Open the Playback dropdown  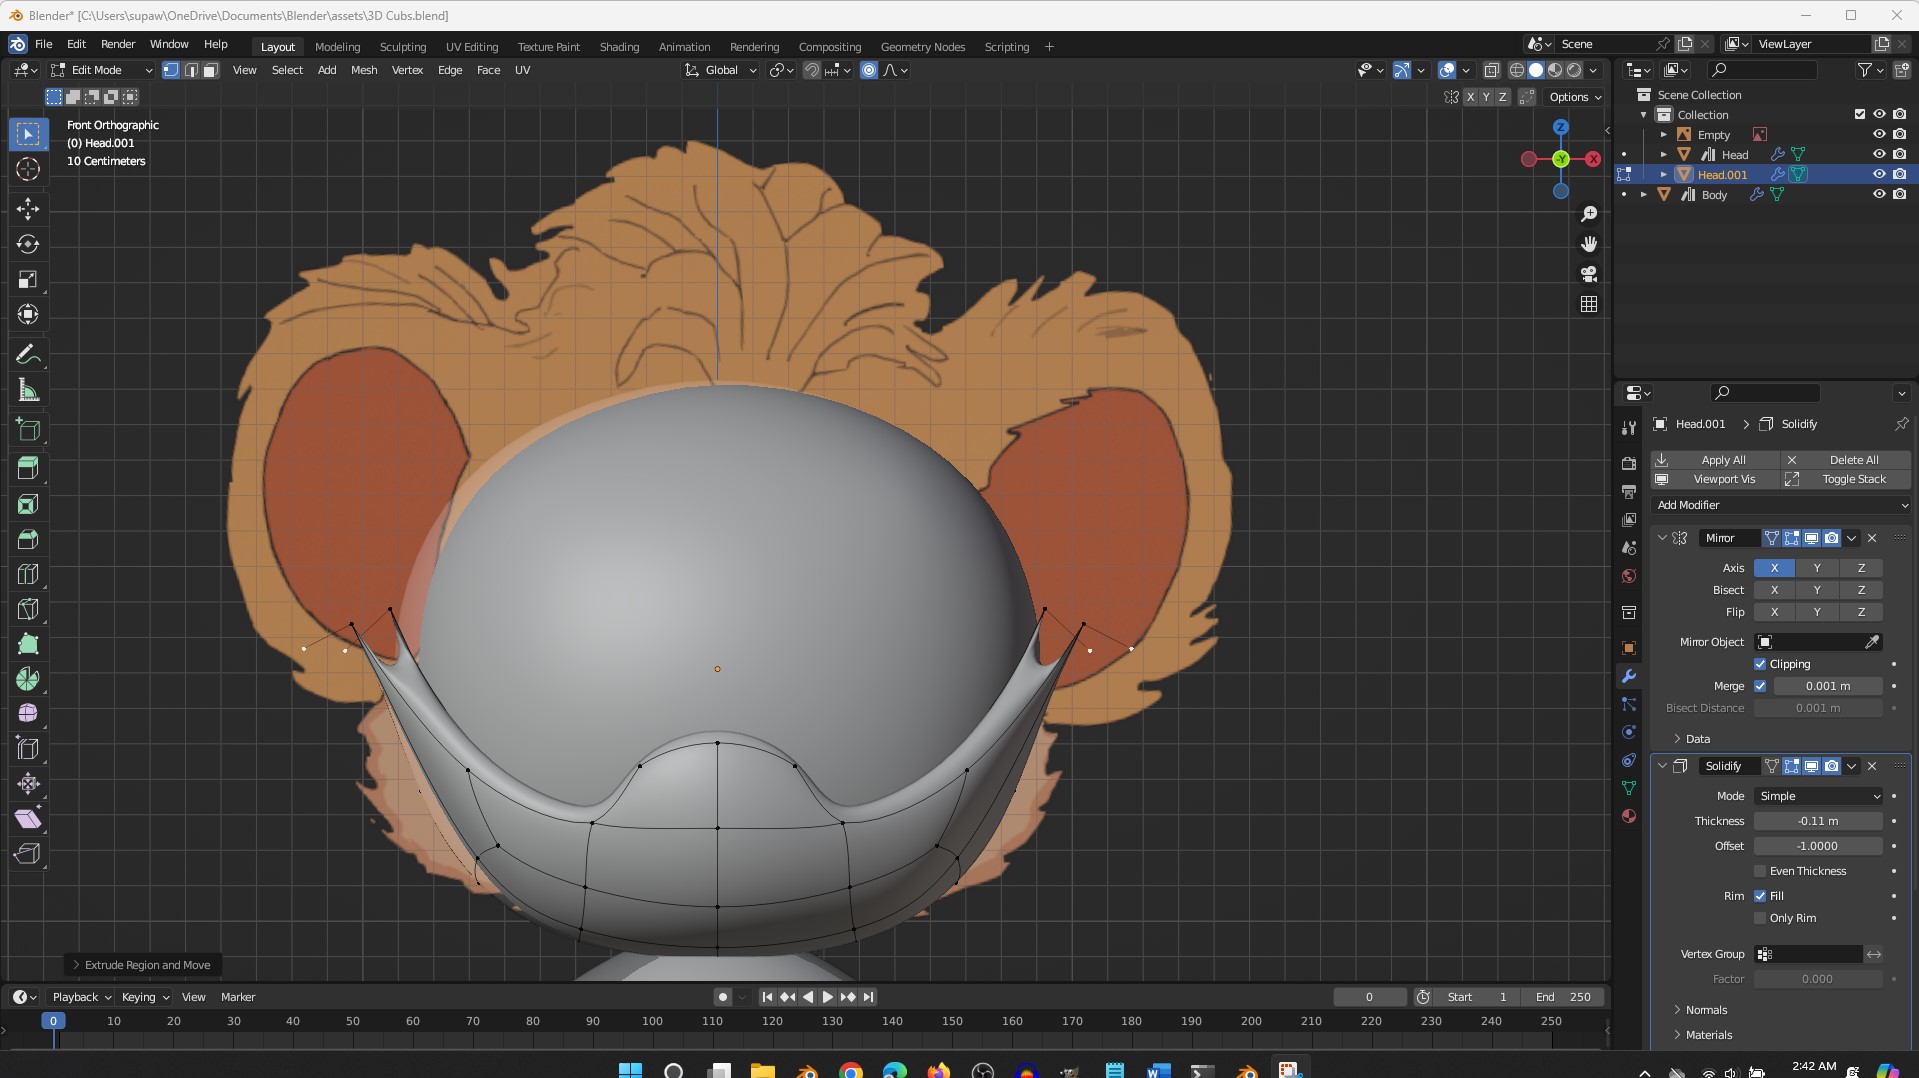pos(81,997)
